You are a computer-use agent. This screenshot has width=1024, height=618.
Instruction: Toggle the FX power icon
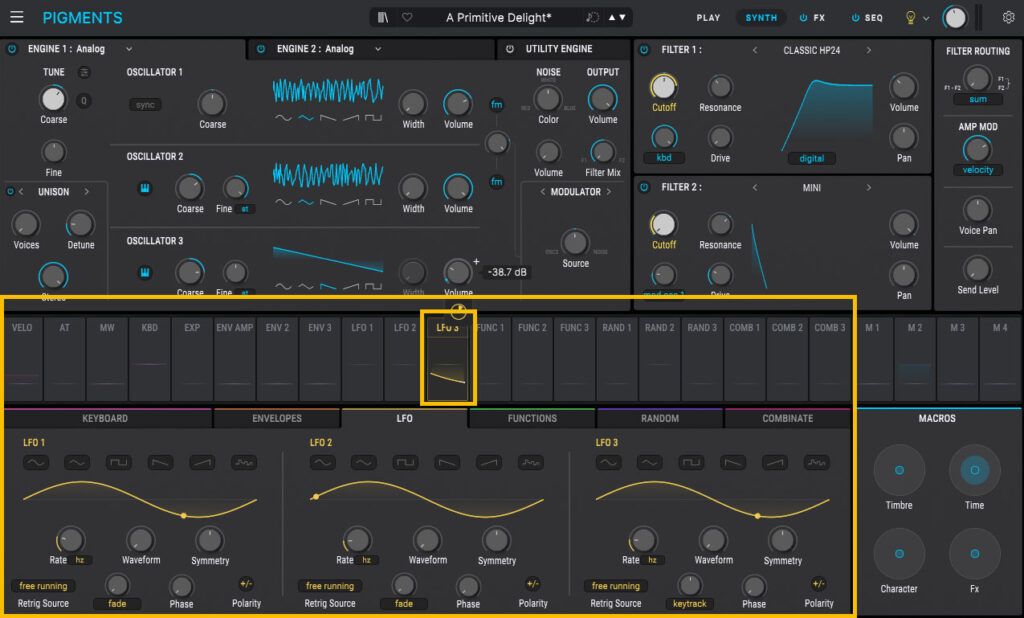[803, 18]
